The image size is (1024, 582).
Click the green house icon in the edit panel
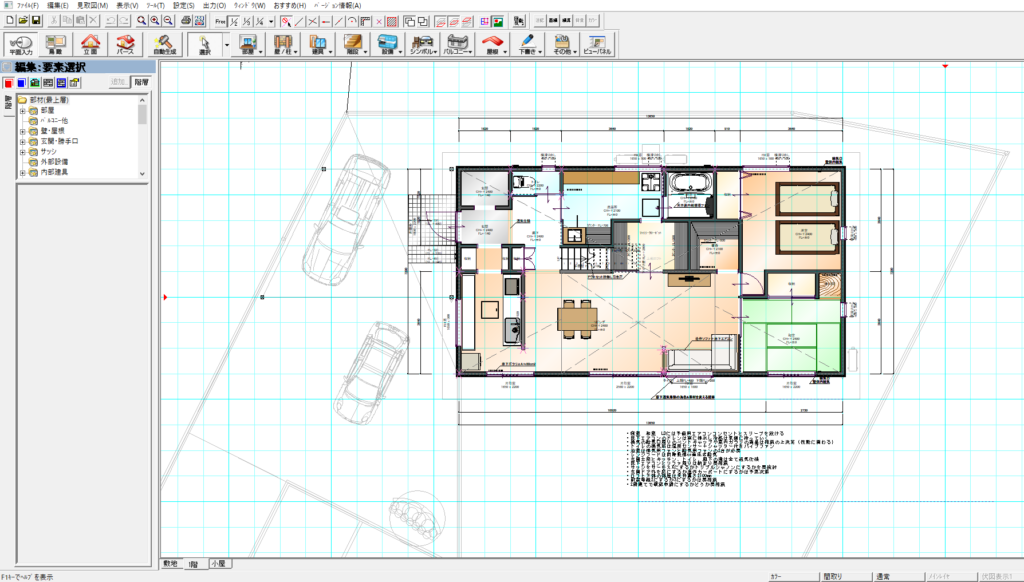click(35, 83)
